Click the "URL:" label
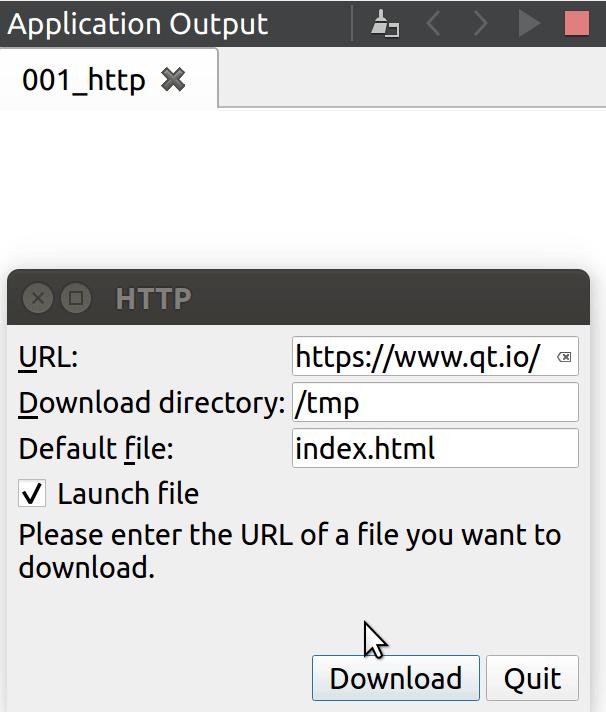This screenshot has height=712, width=606. tap(48, 357)
